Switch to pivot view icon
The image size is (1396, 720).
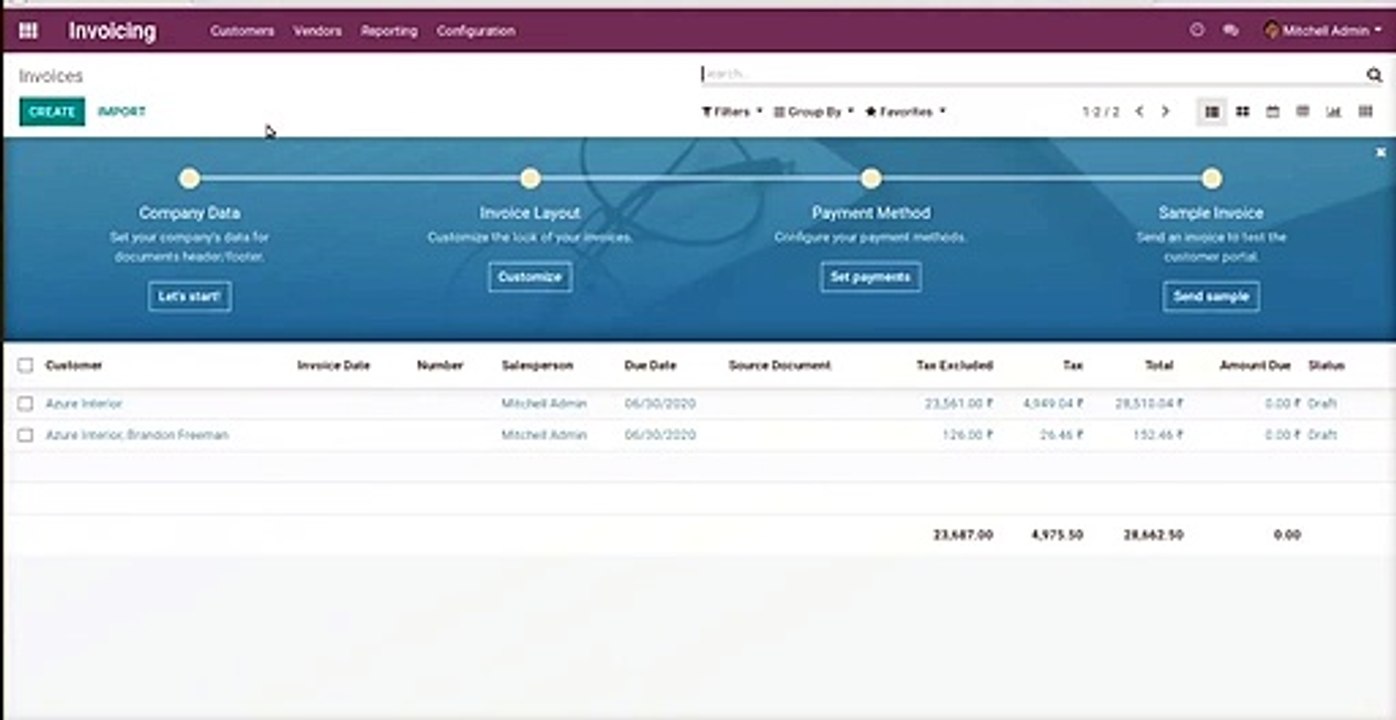[1302, 112]
